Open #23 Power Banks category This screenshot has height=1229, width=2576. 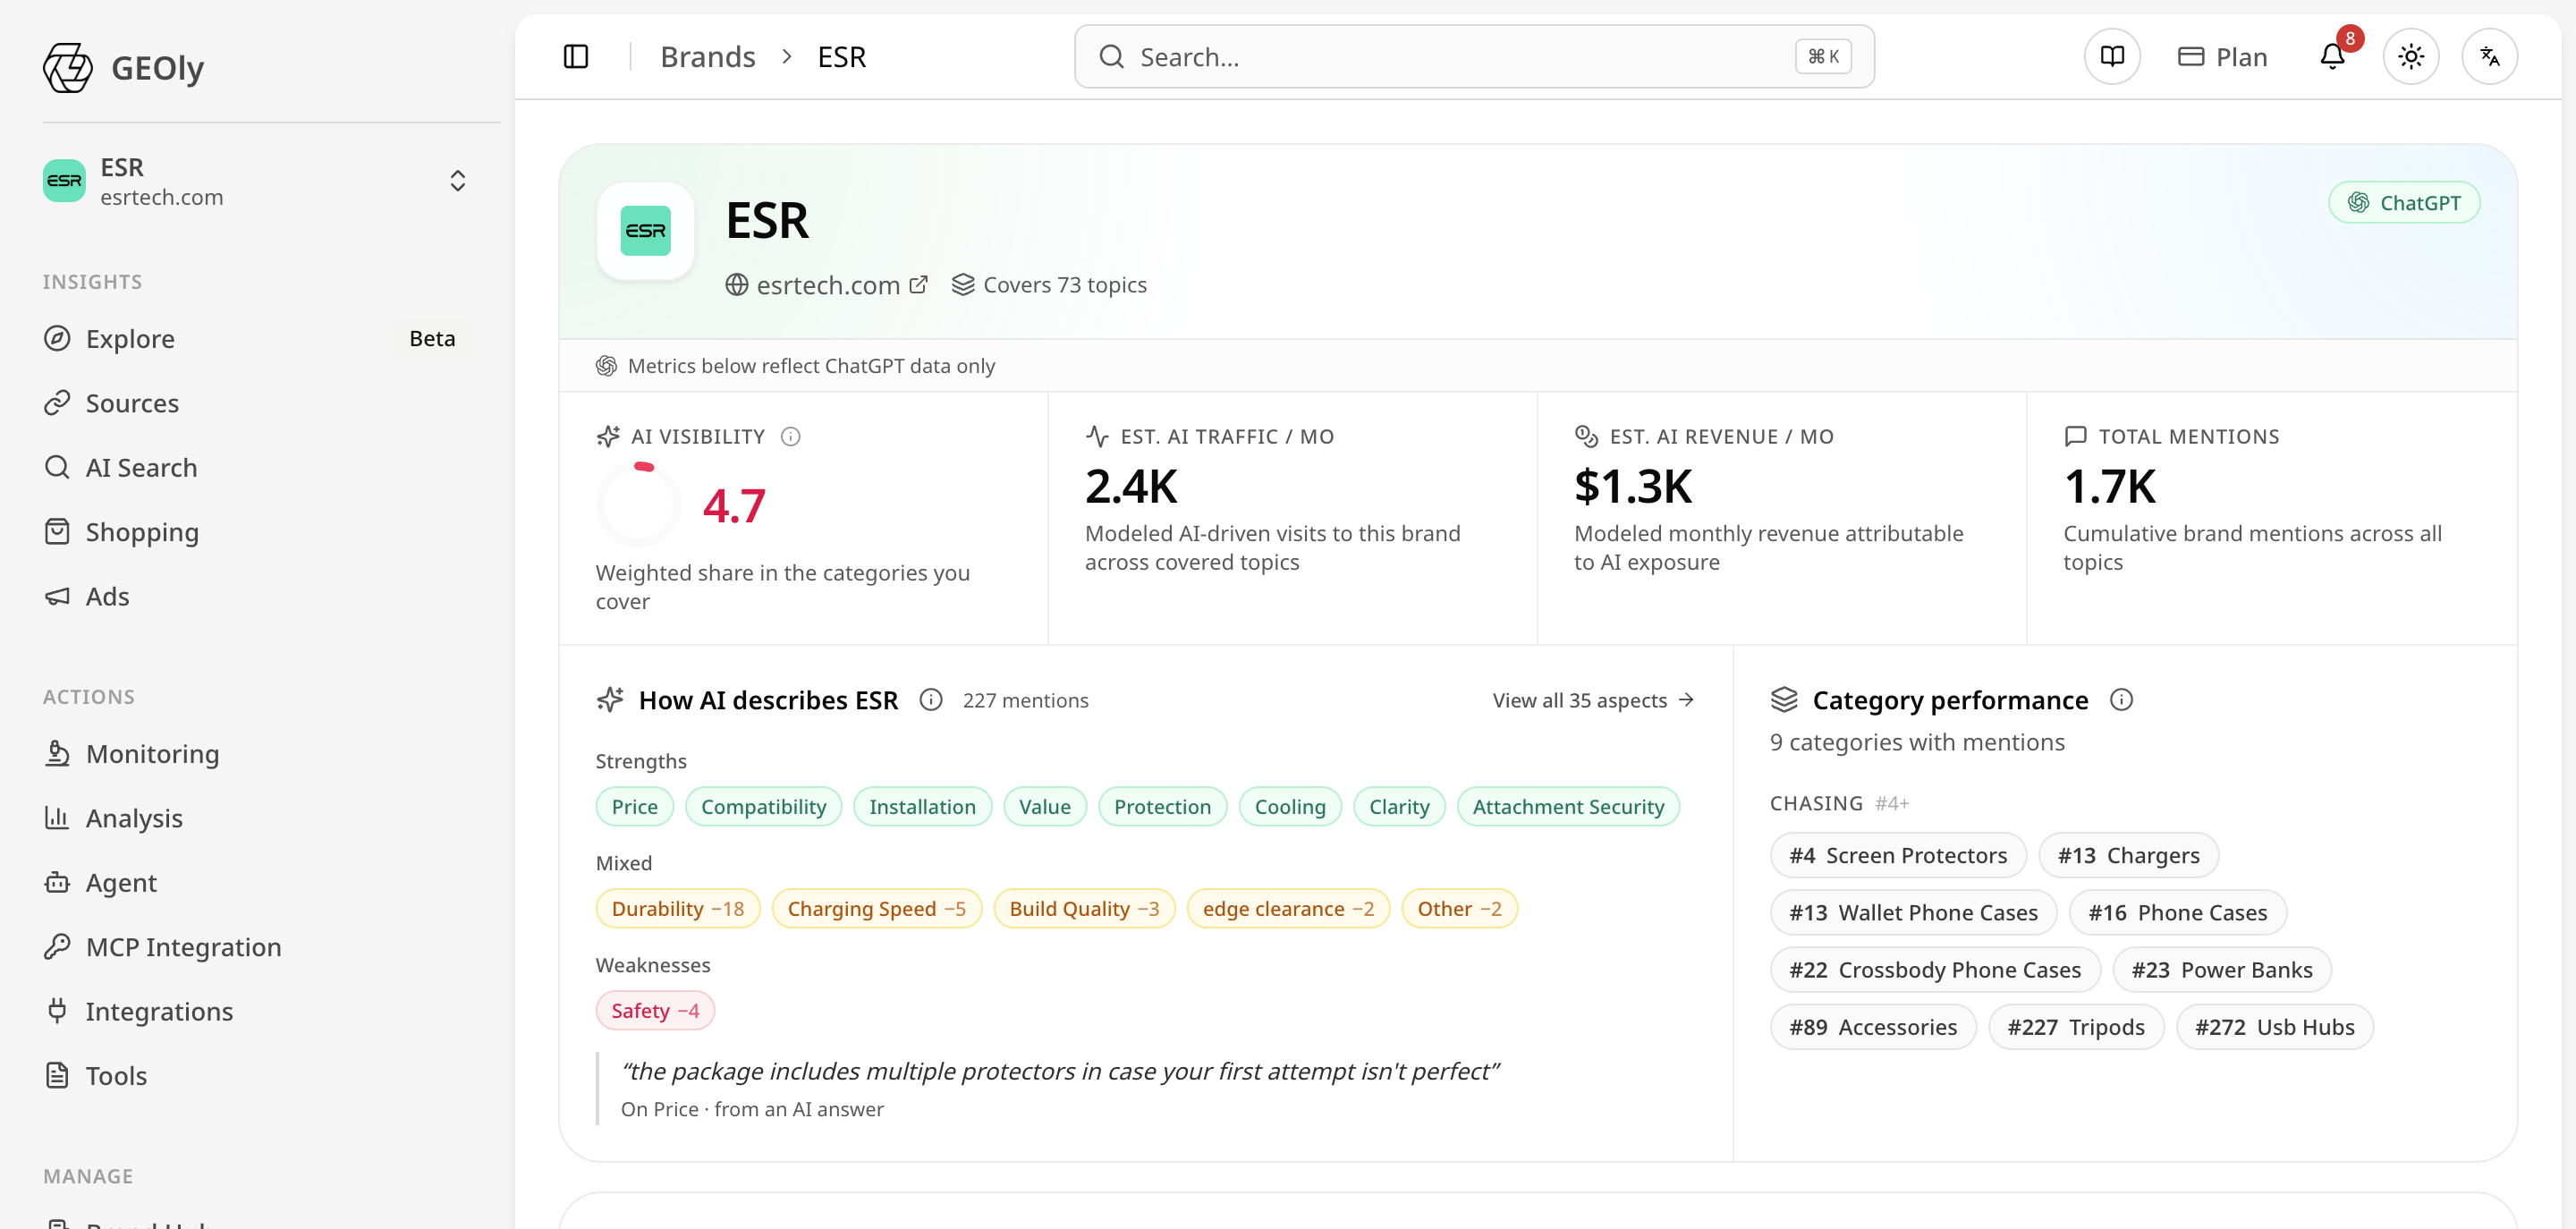[x=2221, y=969]
